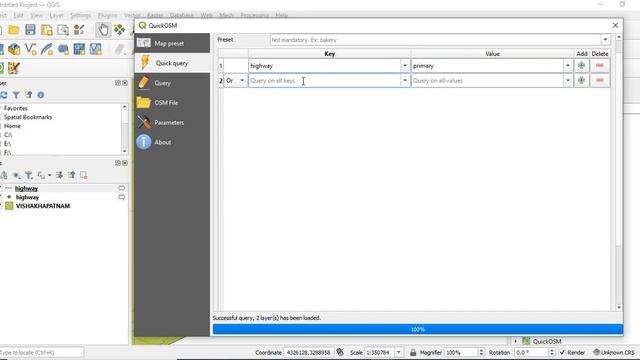This screenshot has width=640, height=360.
Task: Click Delete red minus in highway row
Action: pos(600,66)
